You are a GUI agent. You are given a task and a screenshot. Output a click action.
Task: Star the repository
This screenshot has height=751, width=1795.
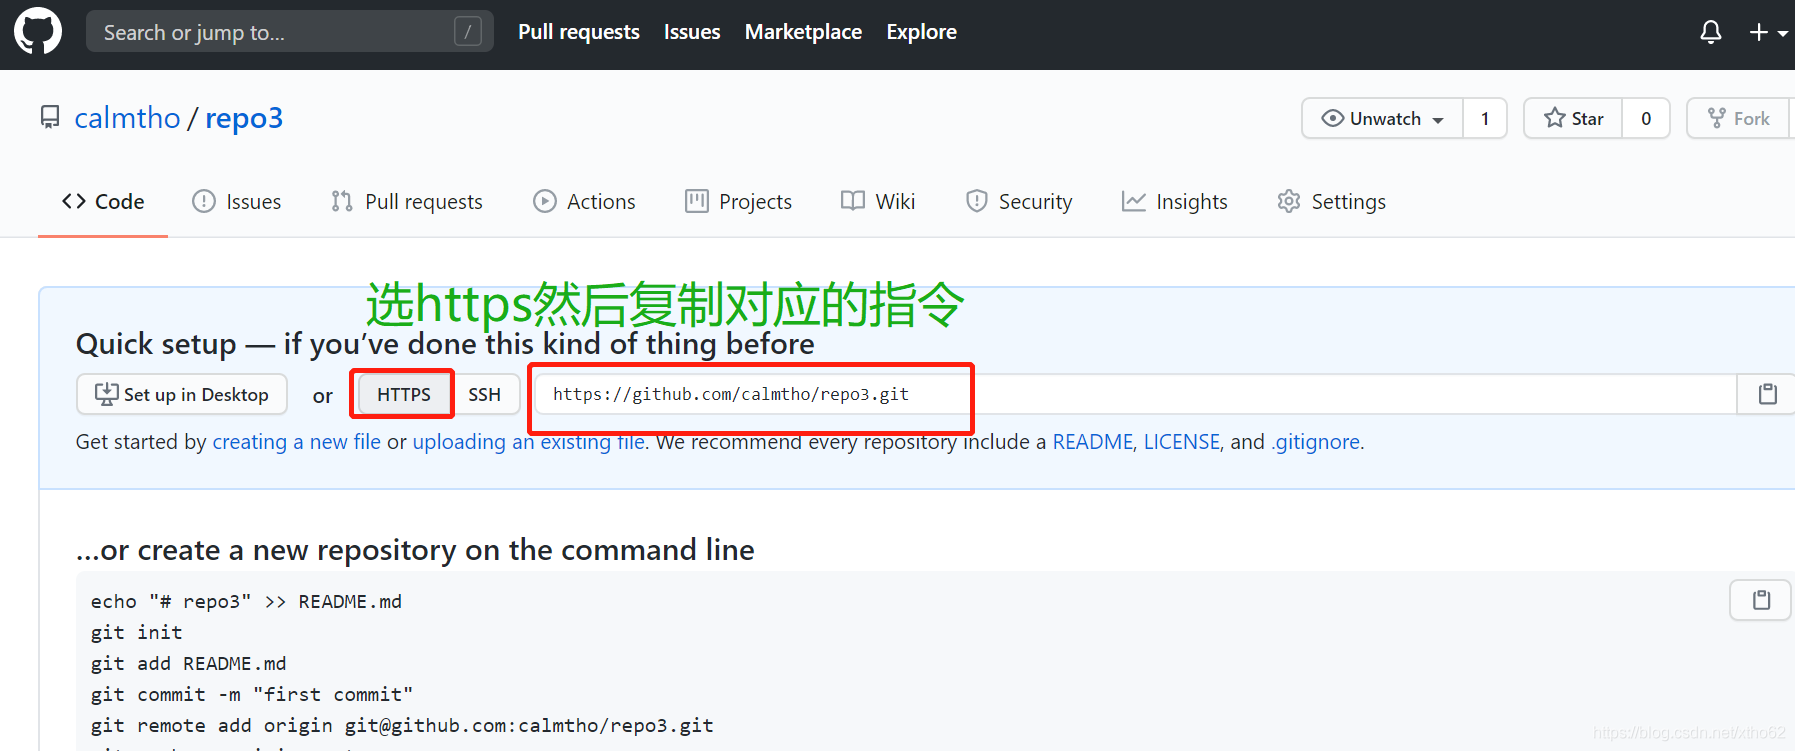coord(1573,118)
